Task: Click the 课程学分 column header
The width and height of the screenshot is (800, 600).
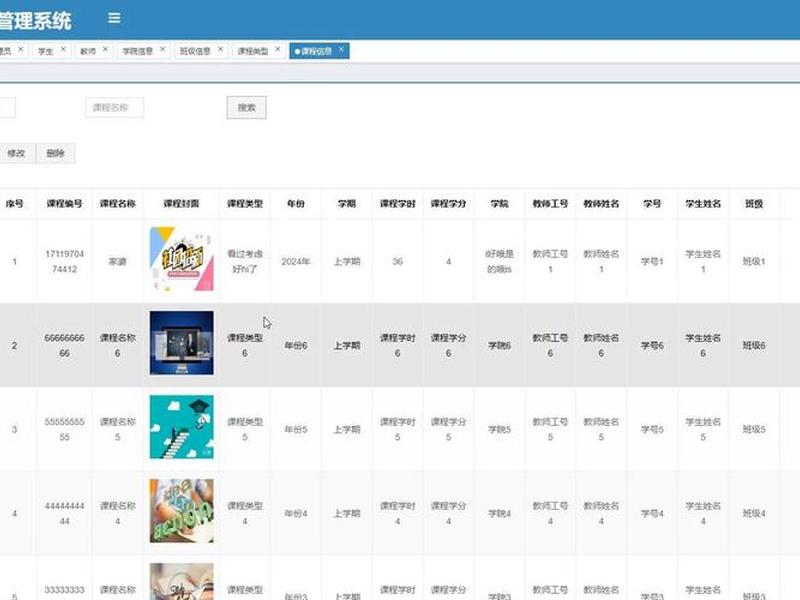Action: (448, 204)
